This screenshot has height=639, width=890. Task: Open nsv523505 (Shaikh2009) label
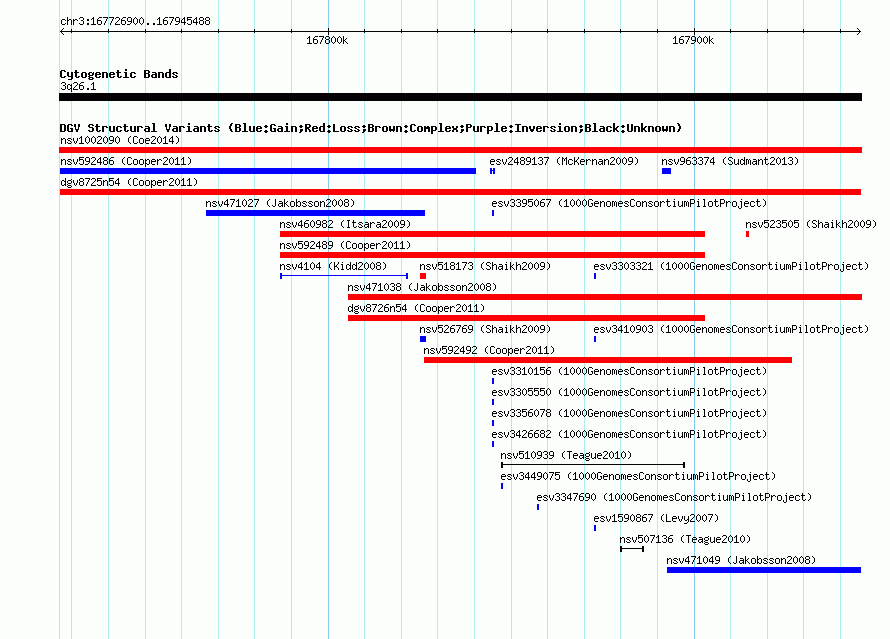tap(811, 224)
